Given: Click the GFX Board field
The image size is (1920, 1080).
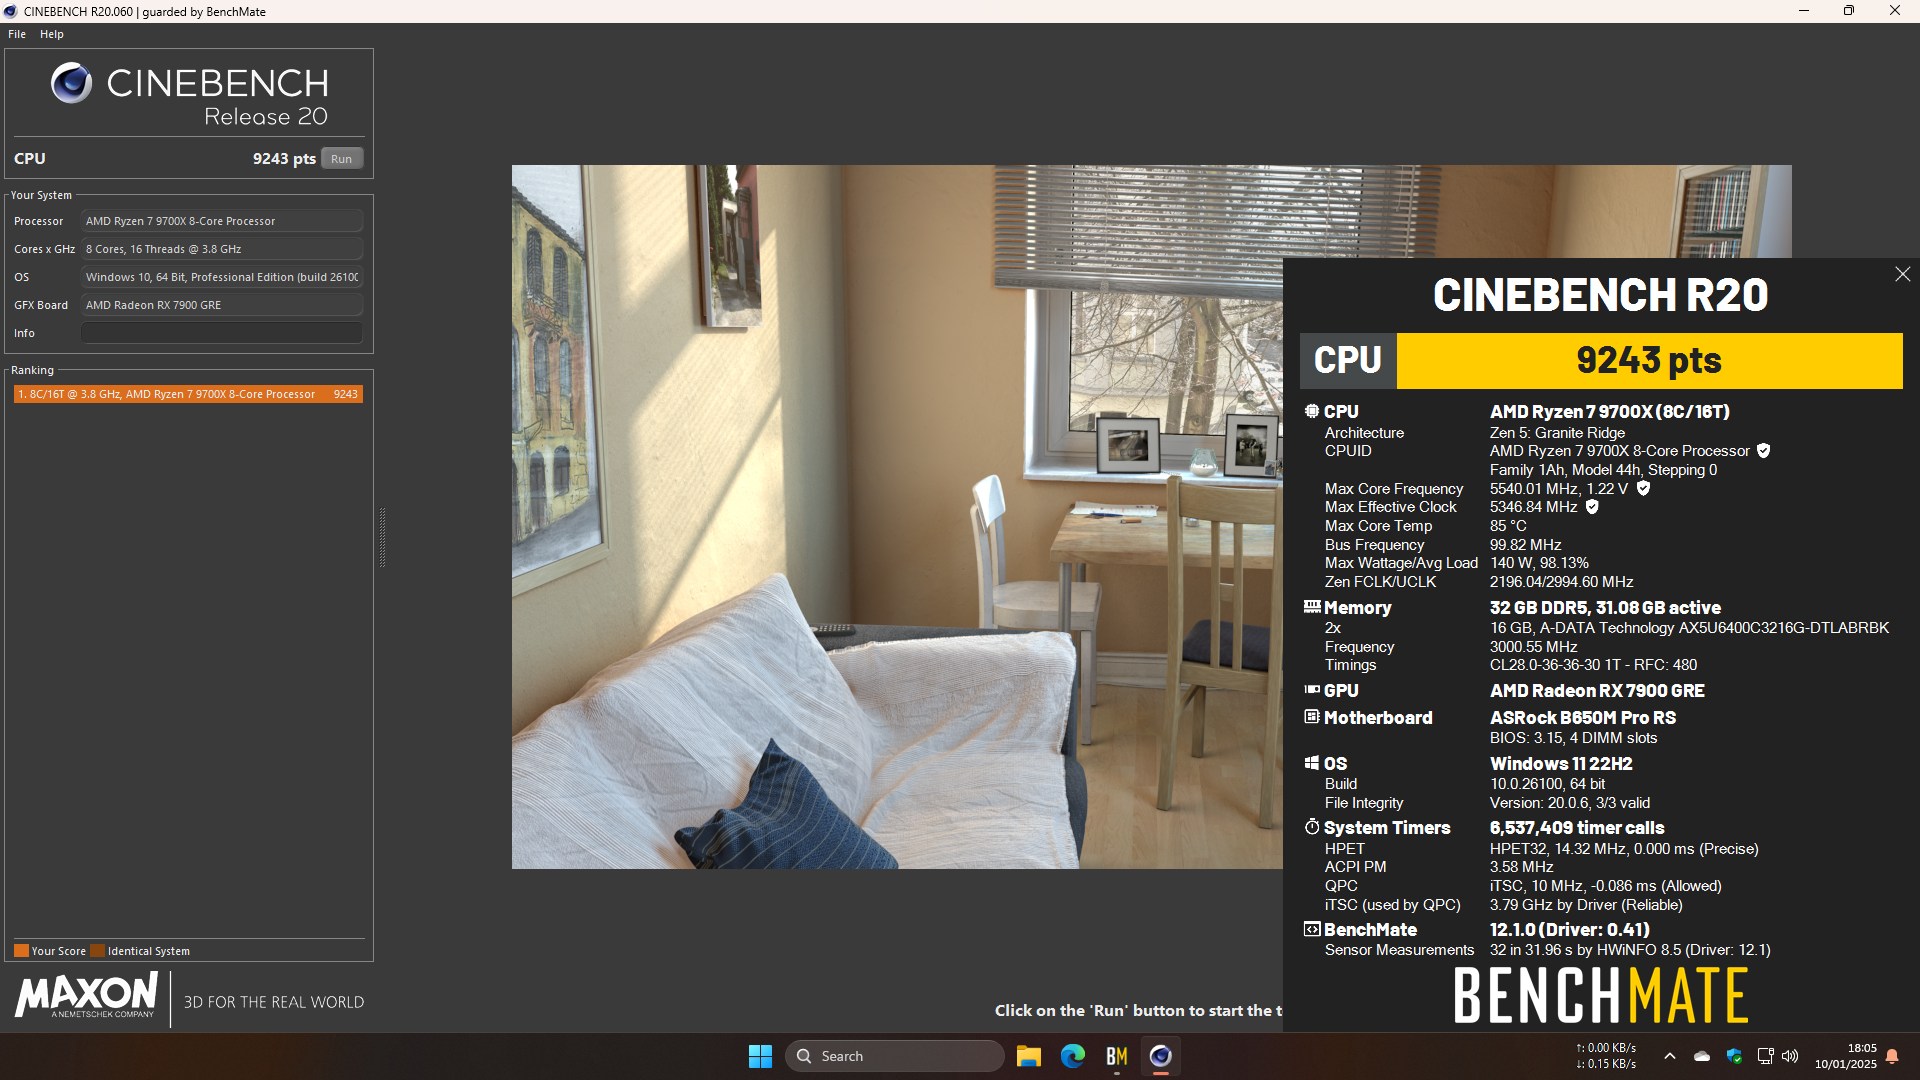Looking at the screenshot, I should pyautogui.click(x=222, y=305).
